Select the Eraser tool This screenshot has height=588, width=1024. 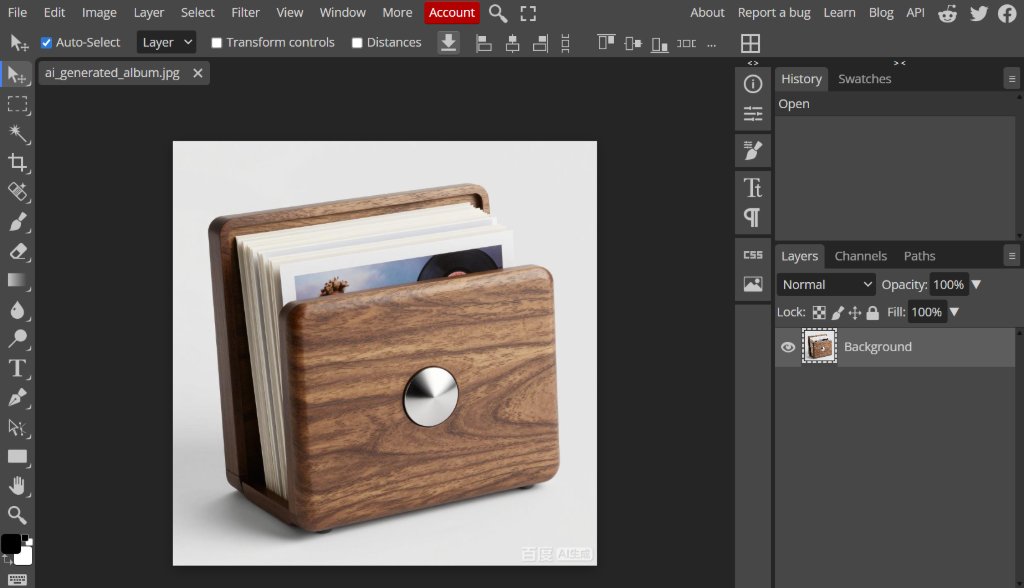pos(17,252)
